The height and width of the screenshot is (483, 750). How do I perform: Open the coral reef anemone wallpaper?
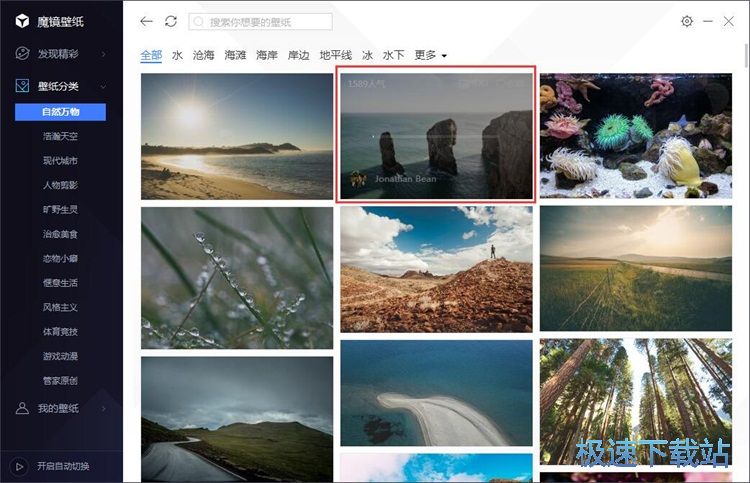coord(636,136)
